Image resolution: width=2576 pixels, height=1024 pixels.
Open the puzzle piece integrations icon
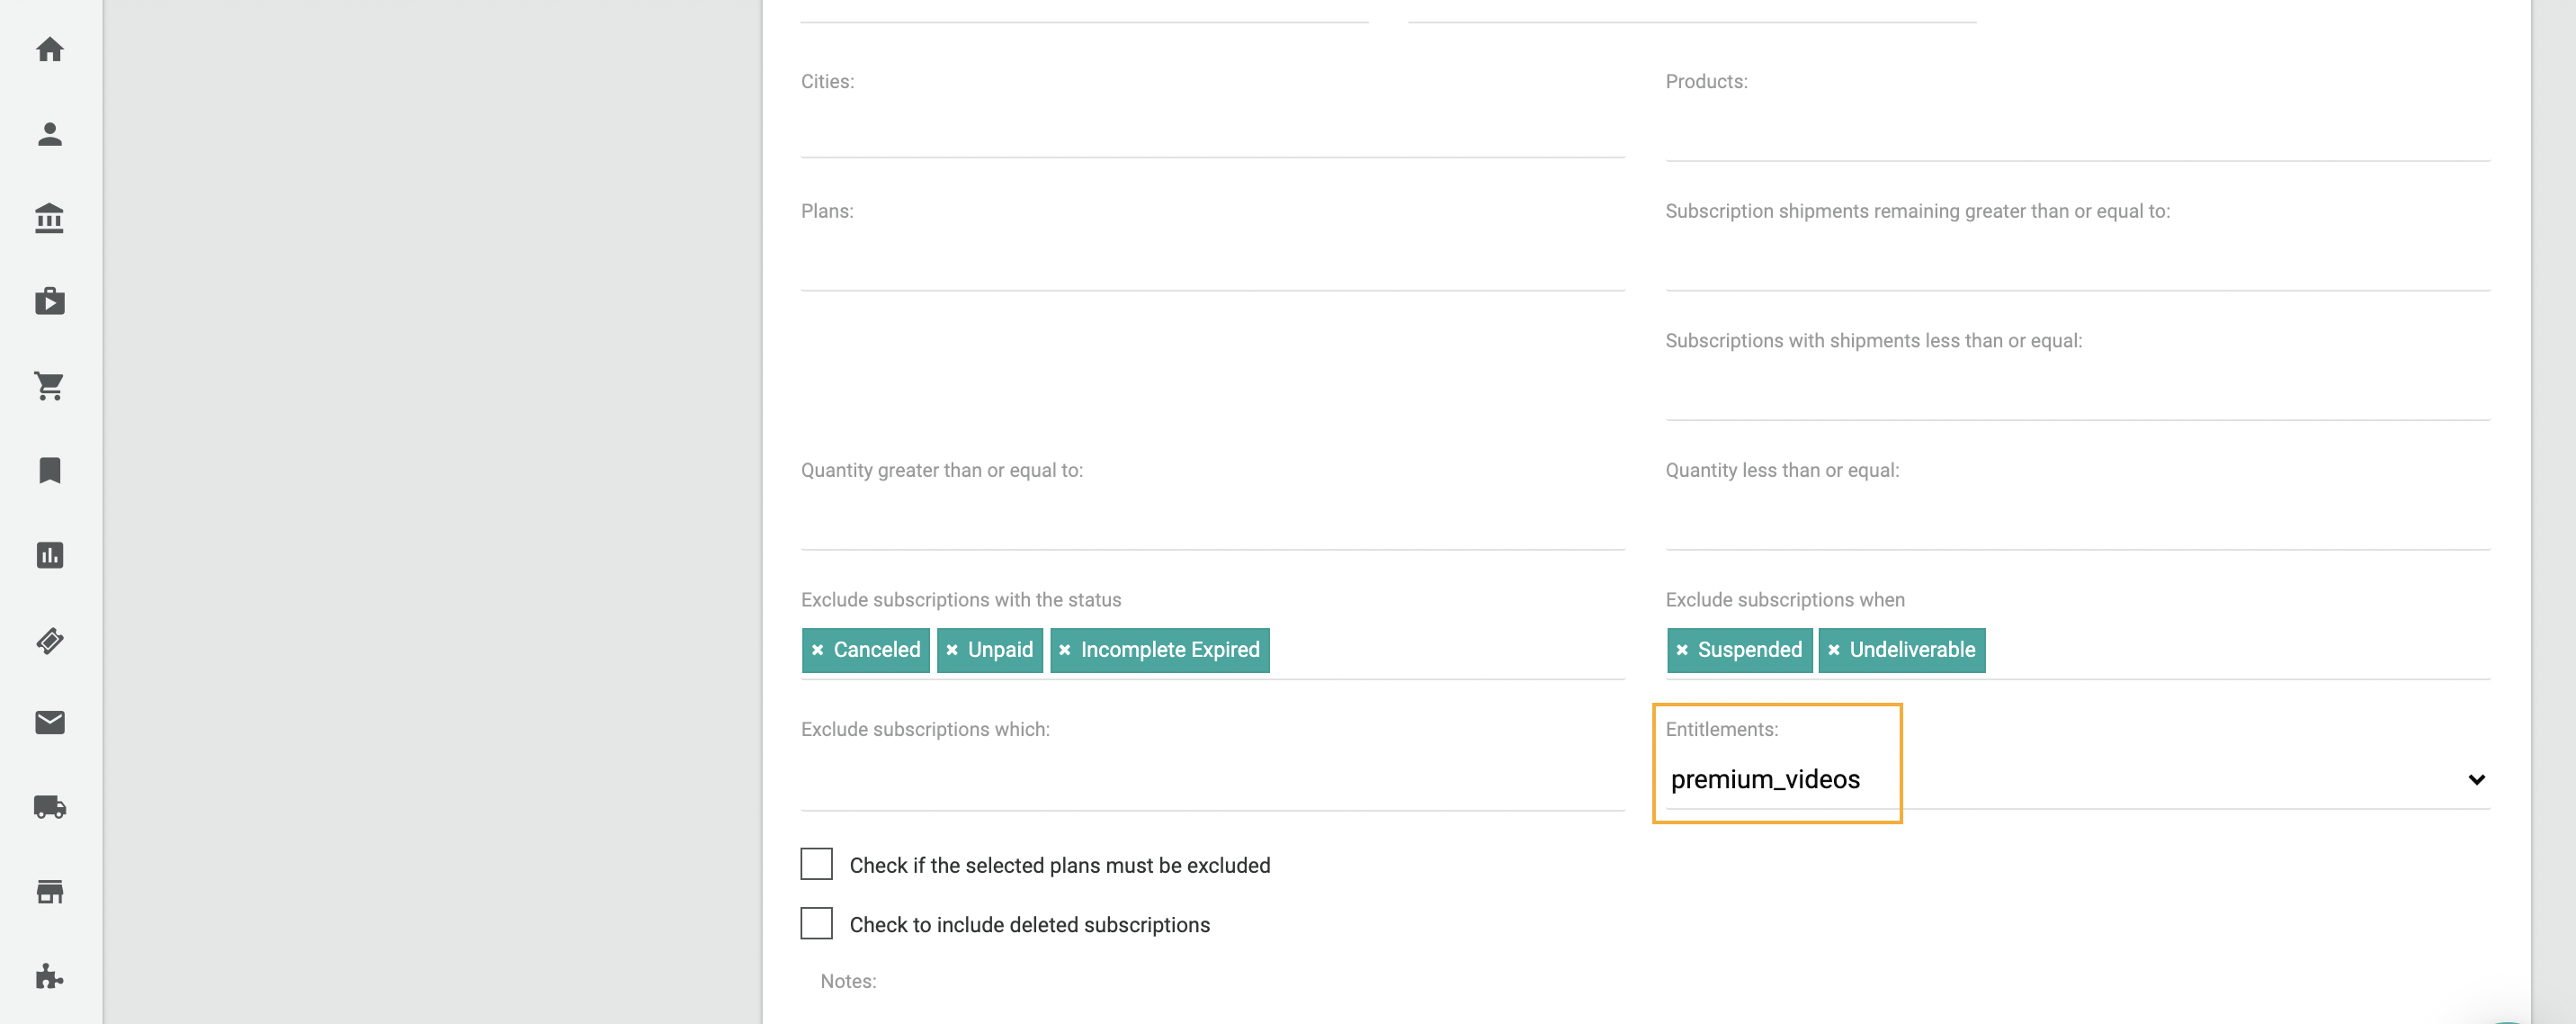pos(50,976)
